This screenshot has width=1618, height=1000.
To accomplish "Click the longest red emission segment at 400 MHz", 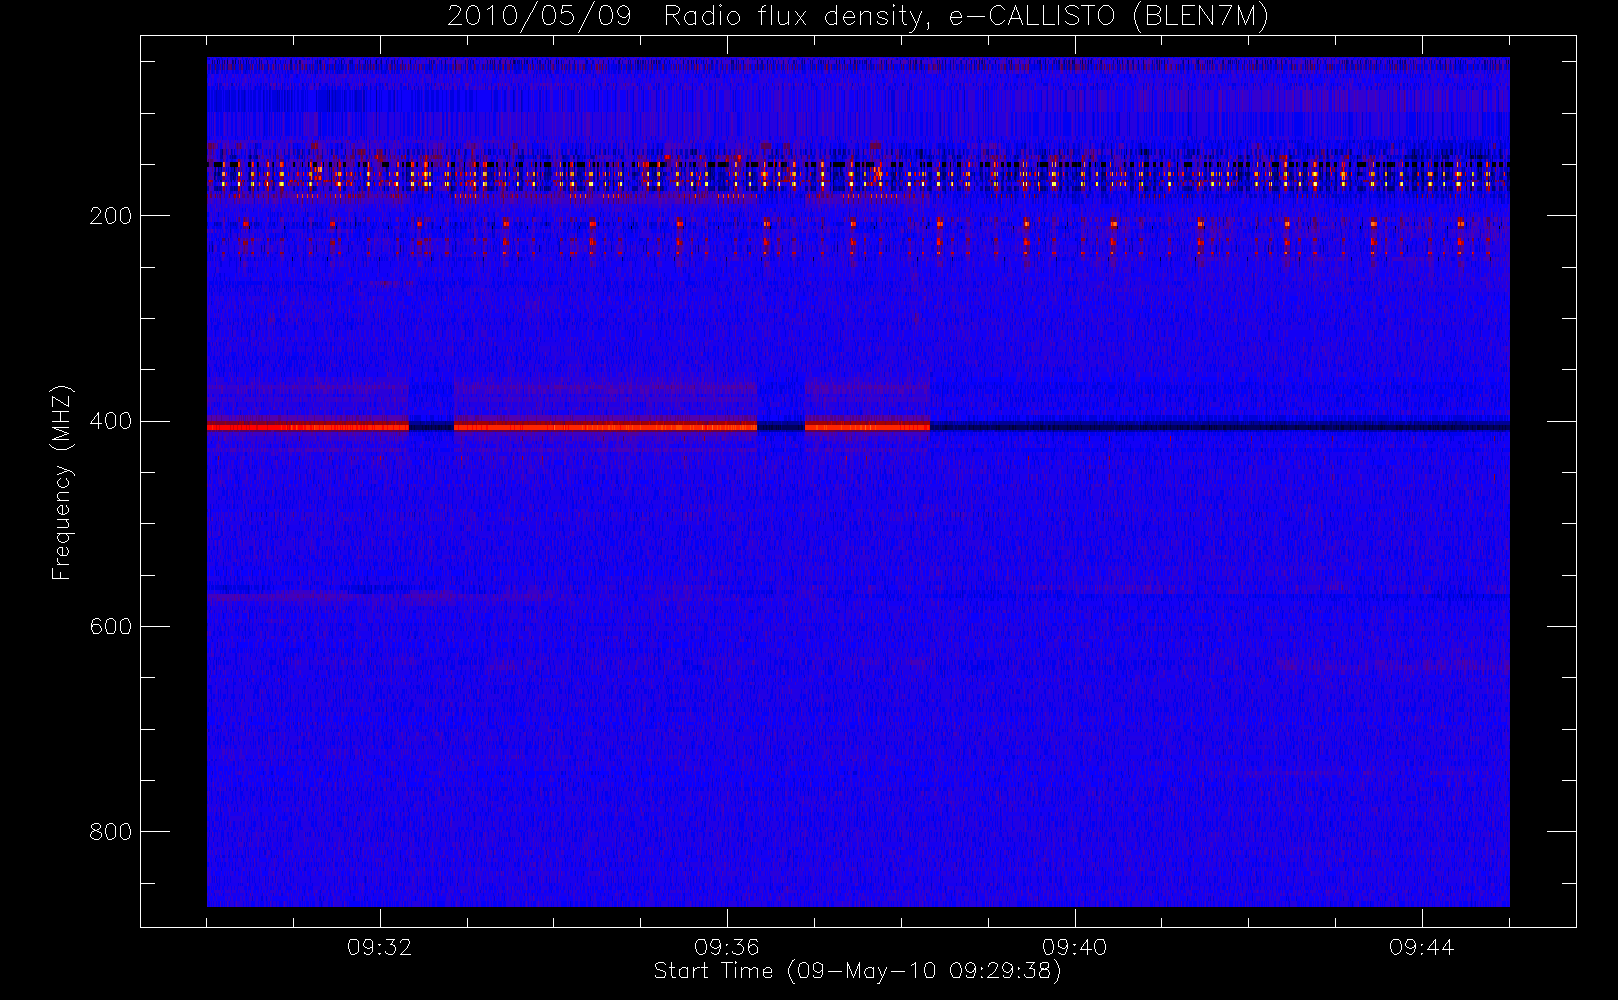I will (605, 427).
